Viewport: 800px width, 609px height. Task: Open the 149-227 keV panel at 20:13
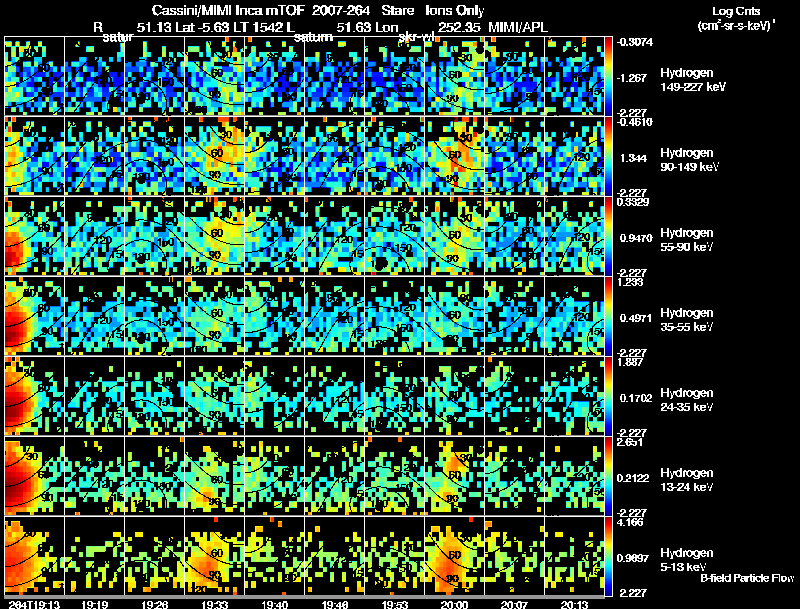[x=574, y=75]
